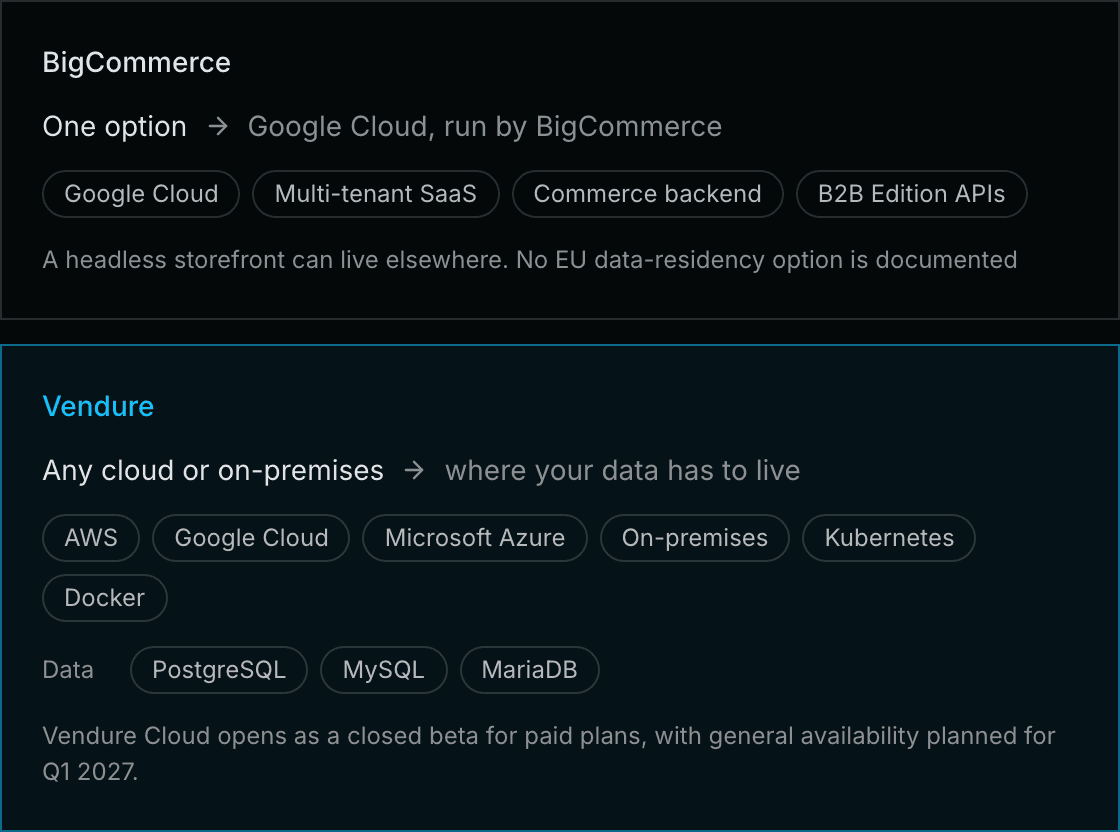Select the MariaDB chip
The width and height of the screenshot is (1120, 832).
[529, 670]
